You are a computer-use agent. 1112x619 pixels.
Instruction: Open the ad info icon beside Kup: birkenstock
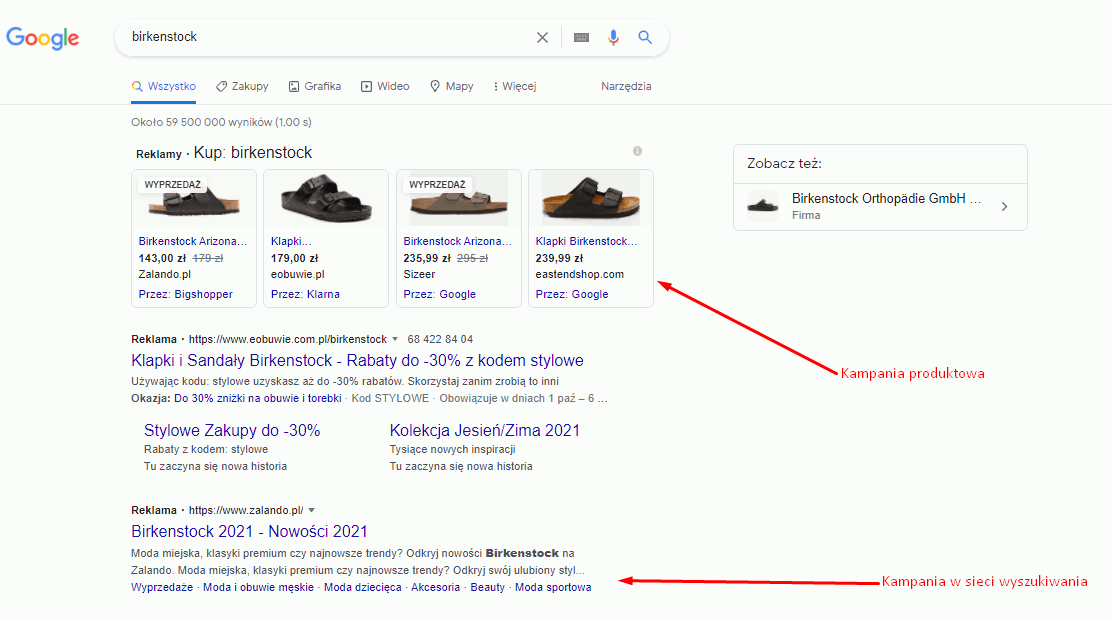(x=638, y=151)
